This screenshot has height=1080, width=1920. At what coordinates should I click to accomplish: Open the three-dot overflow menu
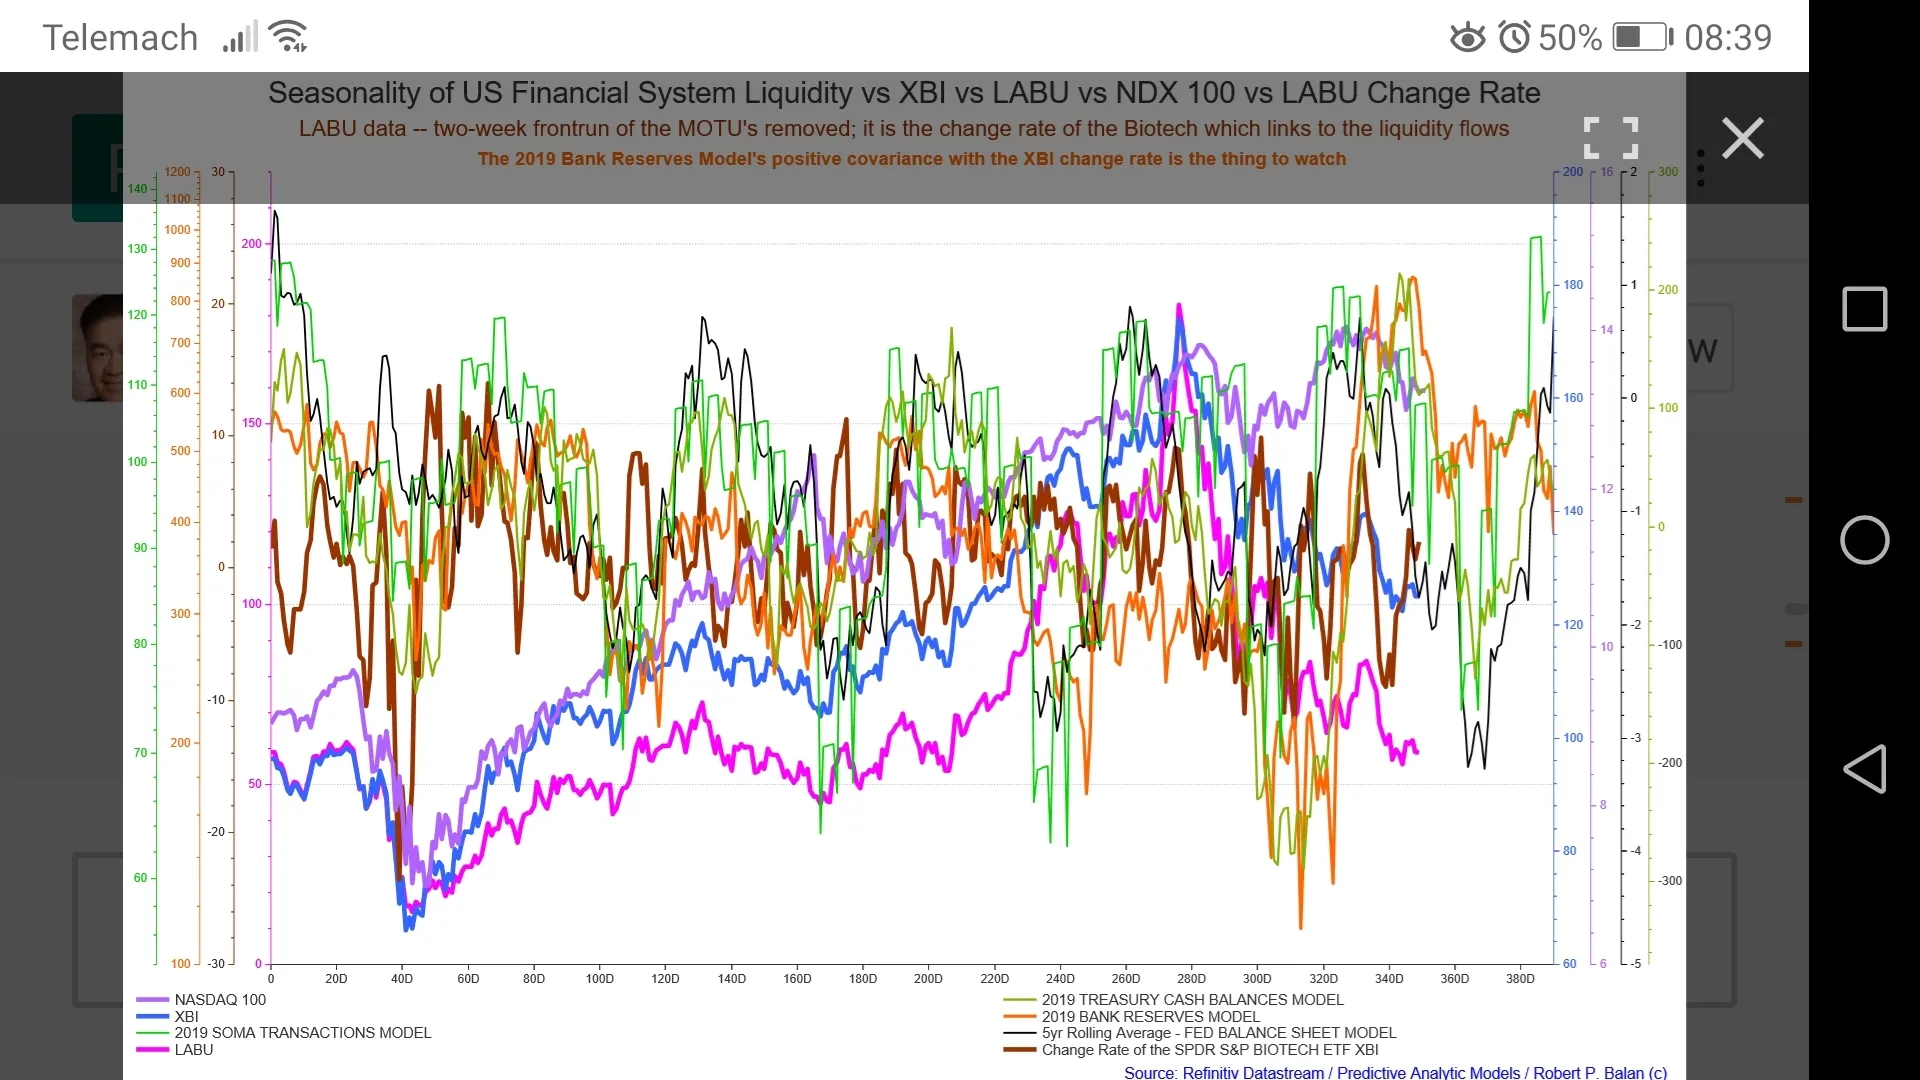click(x=1701, y=168)
